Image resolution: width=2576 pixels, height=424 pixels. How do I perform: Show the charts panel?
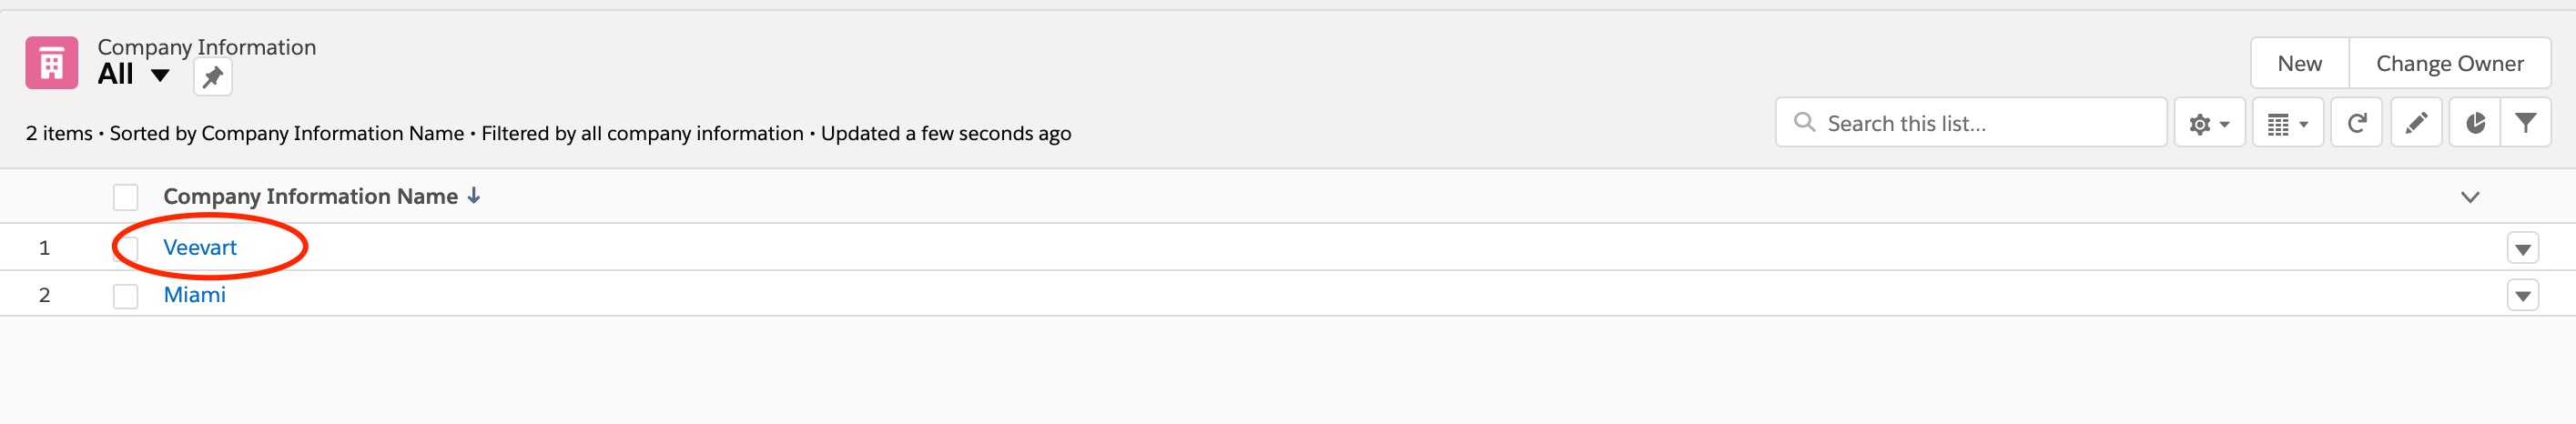point(2475,124)
